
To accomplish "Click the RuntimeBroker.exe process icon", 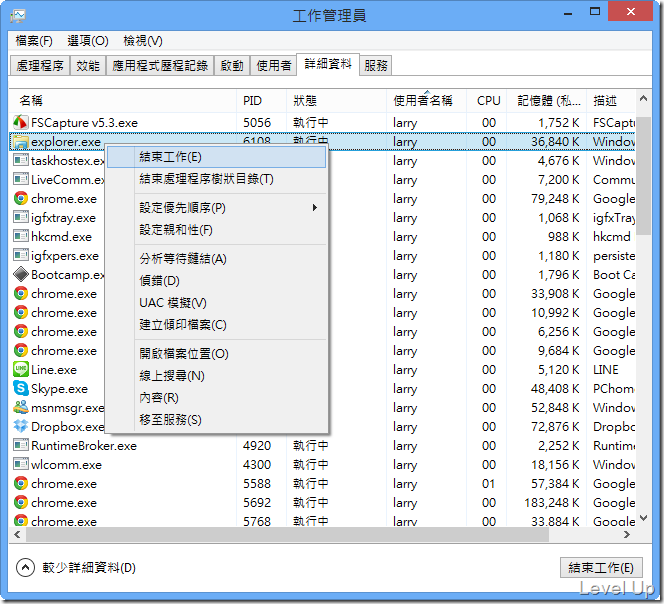I will (20, 445).
